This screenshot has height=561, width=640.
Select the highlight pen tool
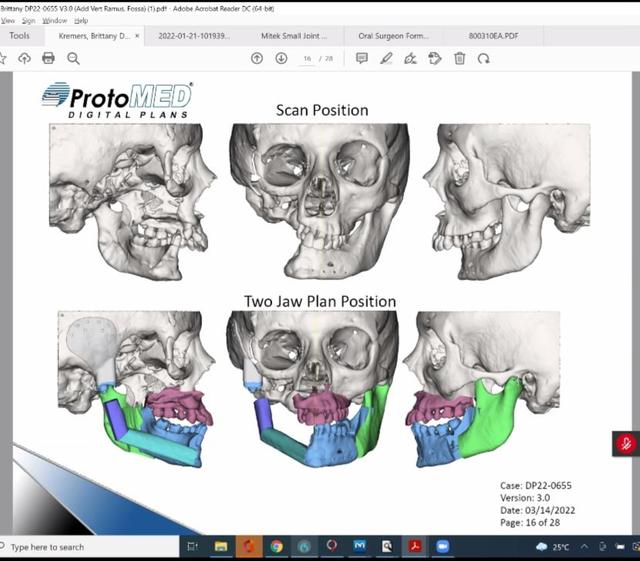[x=386, y=58]
